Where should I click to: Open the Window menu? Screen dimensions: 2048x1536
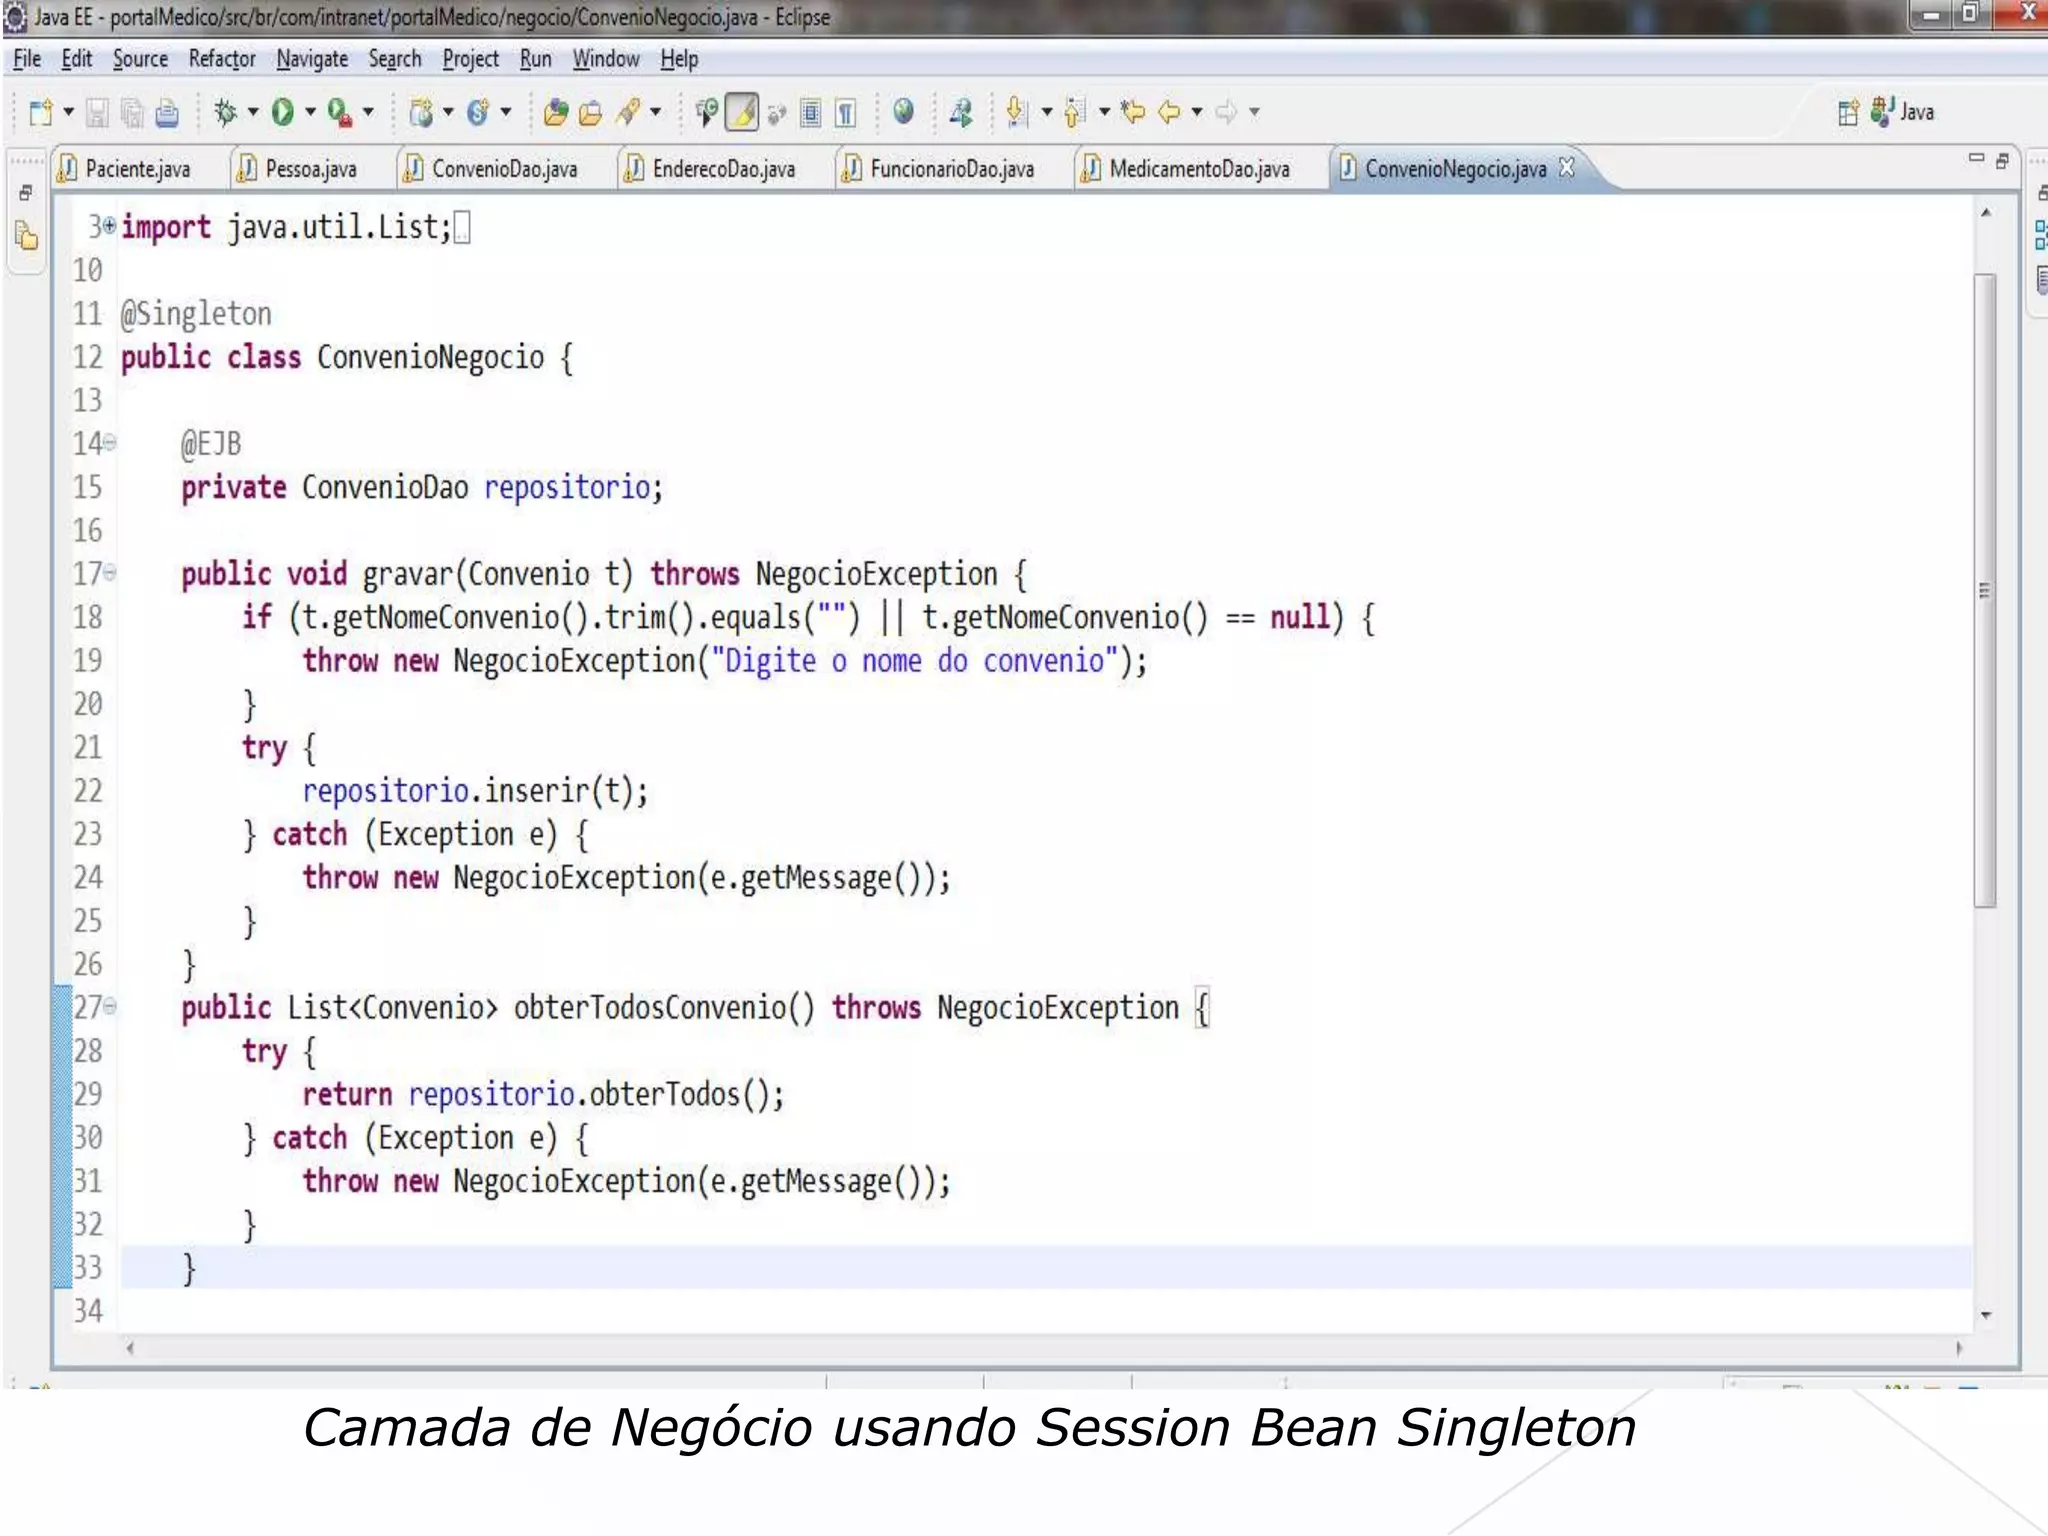[606, 59]
